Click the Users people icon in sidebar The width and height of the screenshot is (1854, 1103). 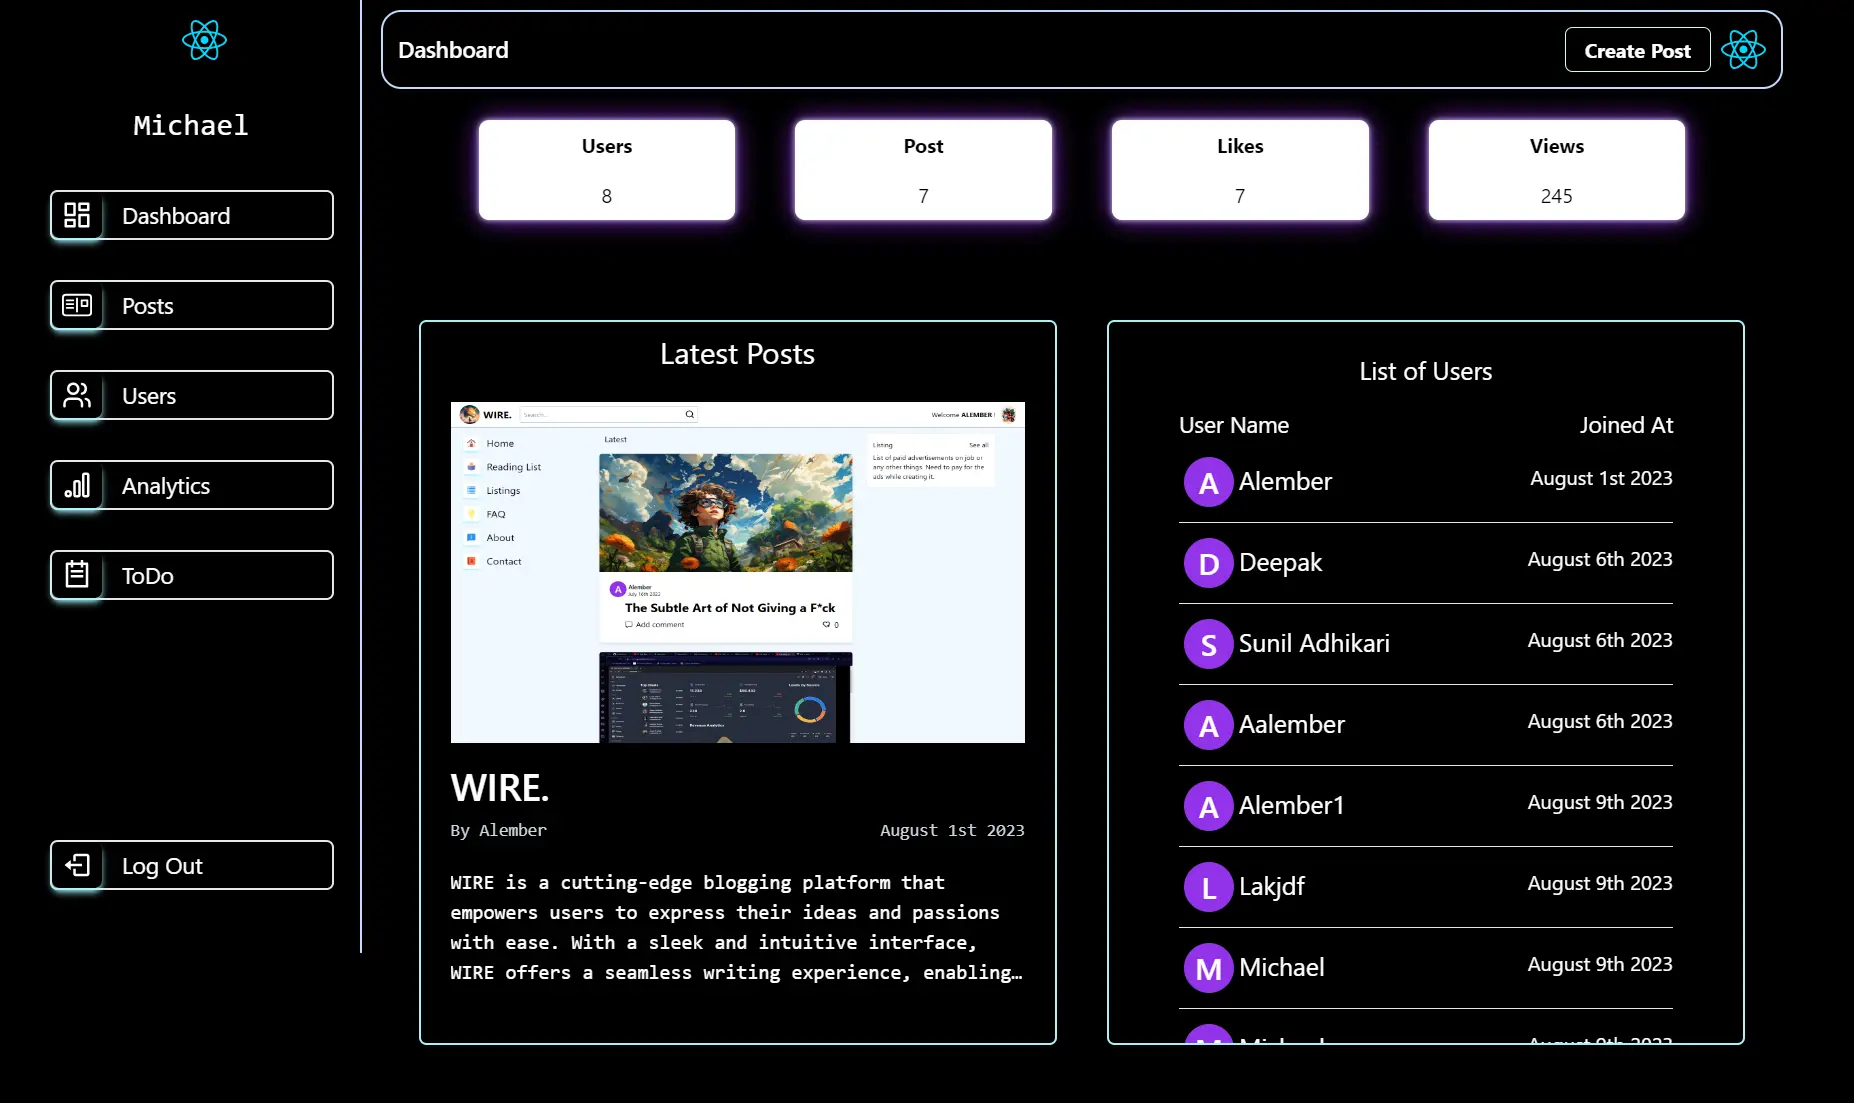point(77,395)
